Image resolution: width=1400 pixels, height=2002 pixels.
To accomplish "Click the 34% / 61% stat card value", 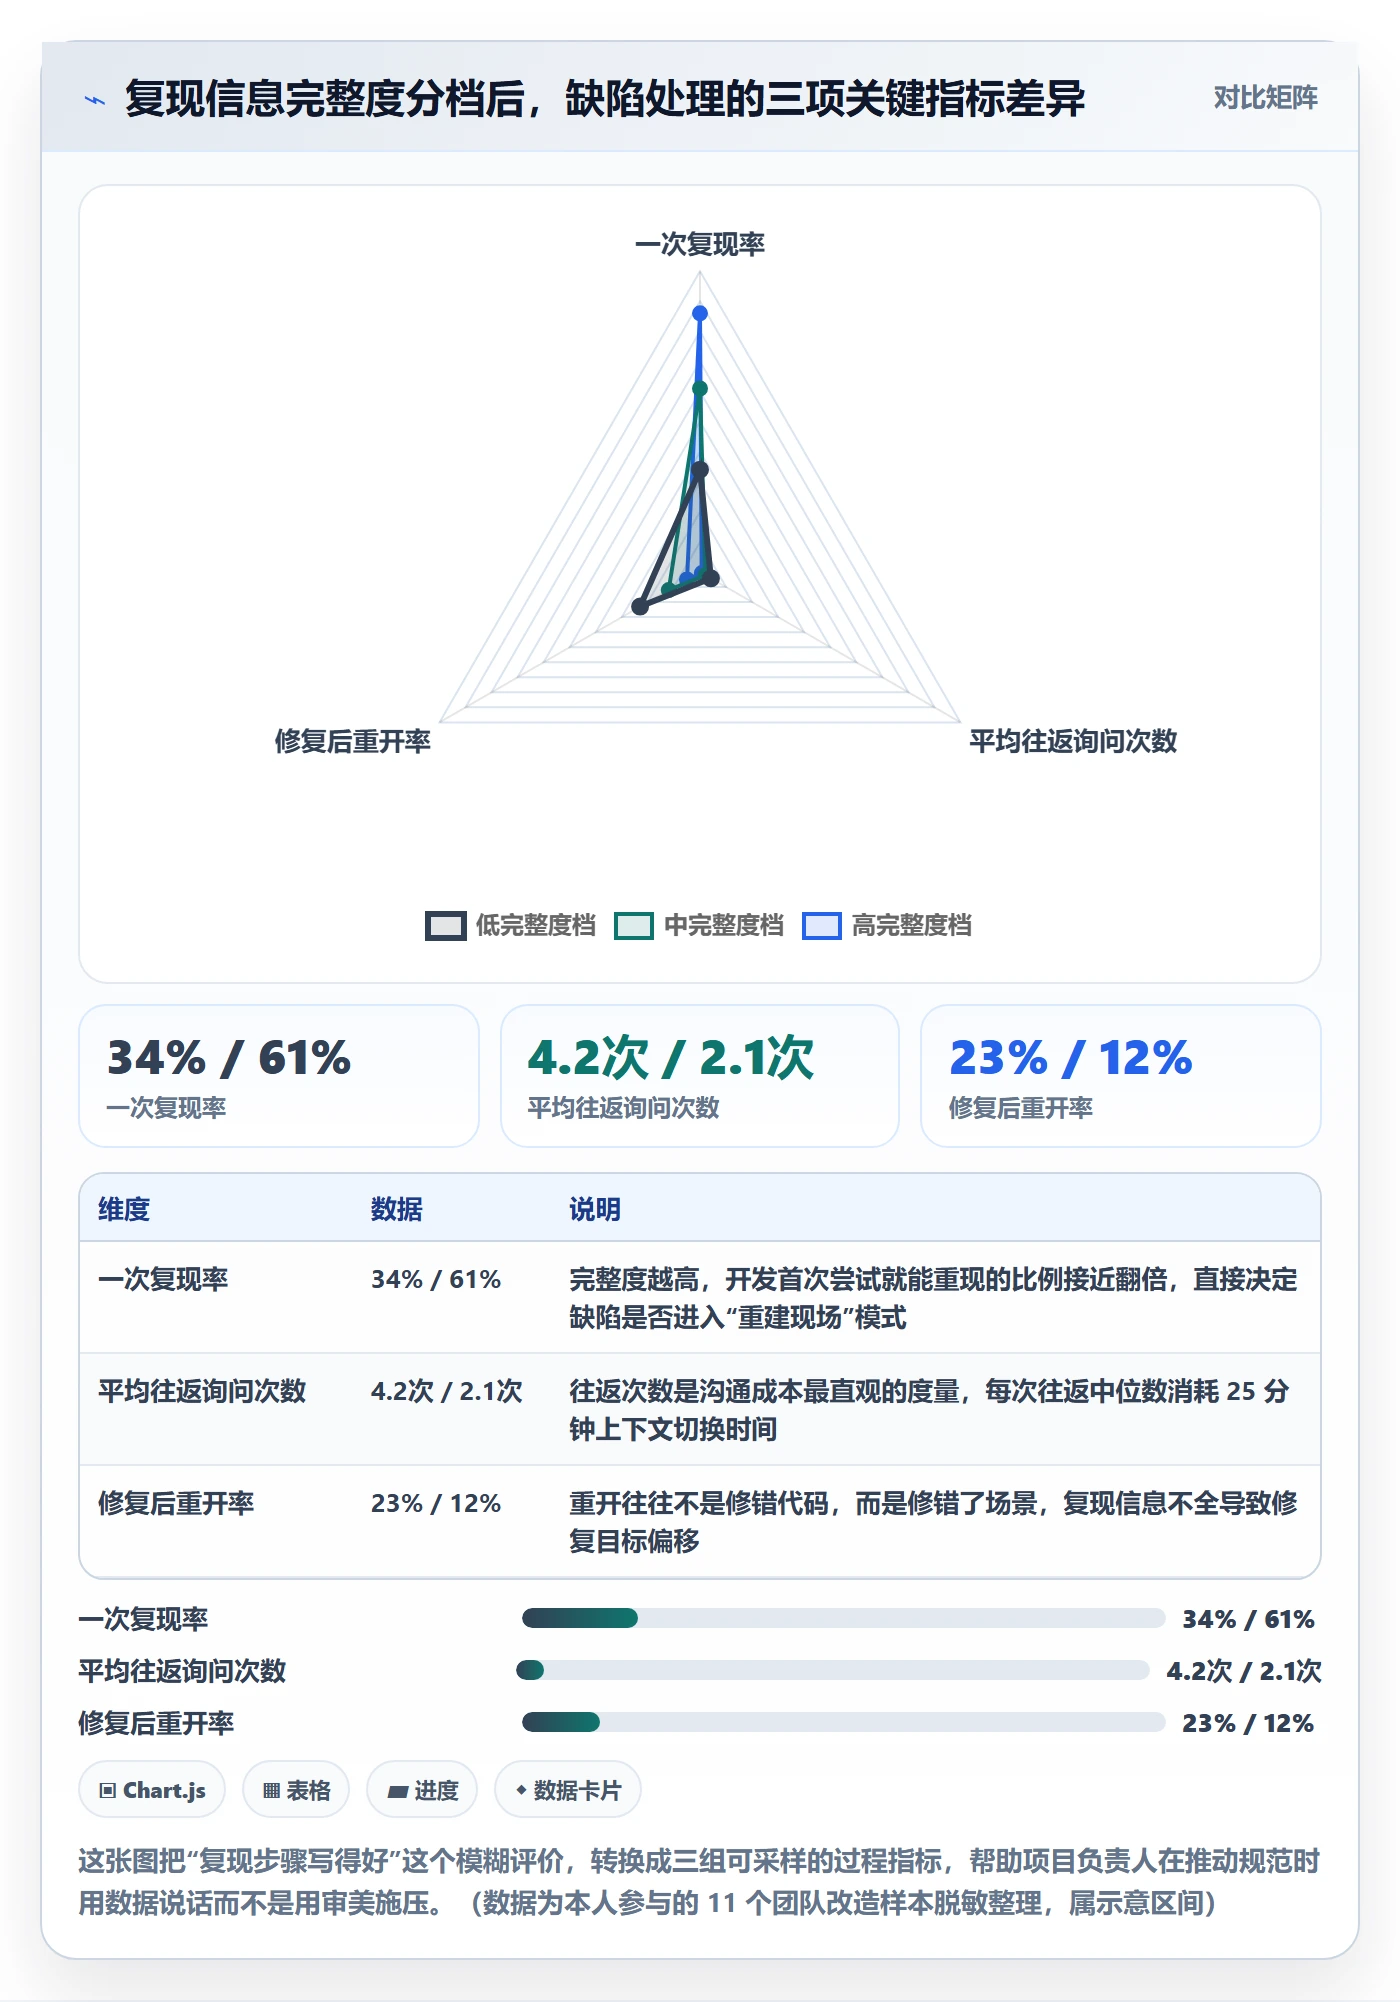I will tap(229, 1058).
